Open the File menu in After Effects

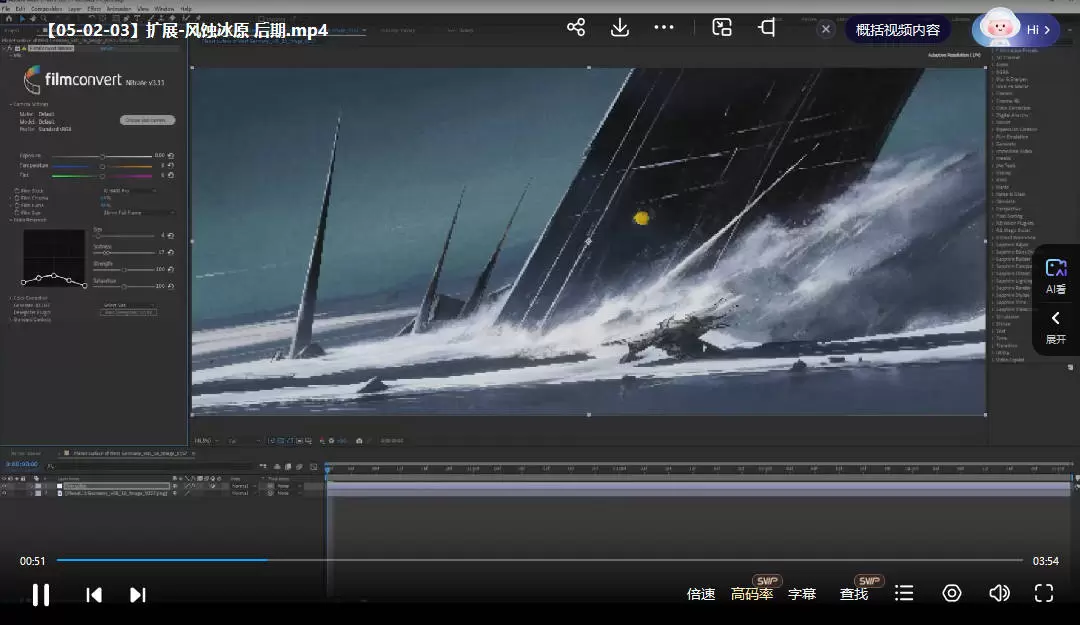(x=6, y=9)
